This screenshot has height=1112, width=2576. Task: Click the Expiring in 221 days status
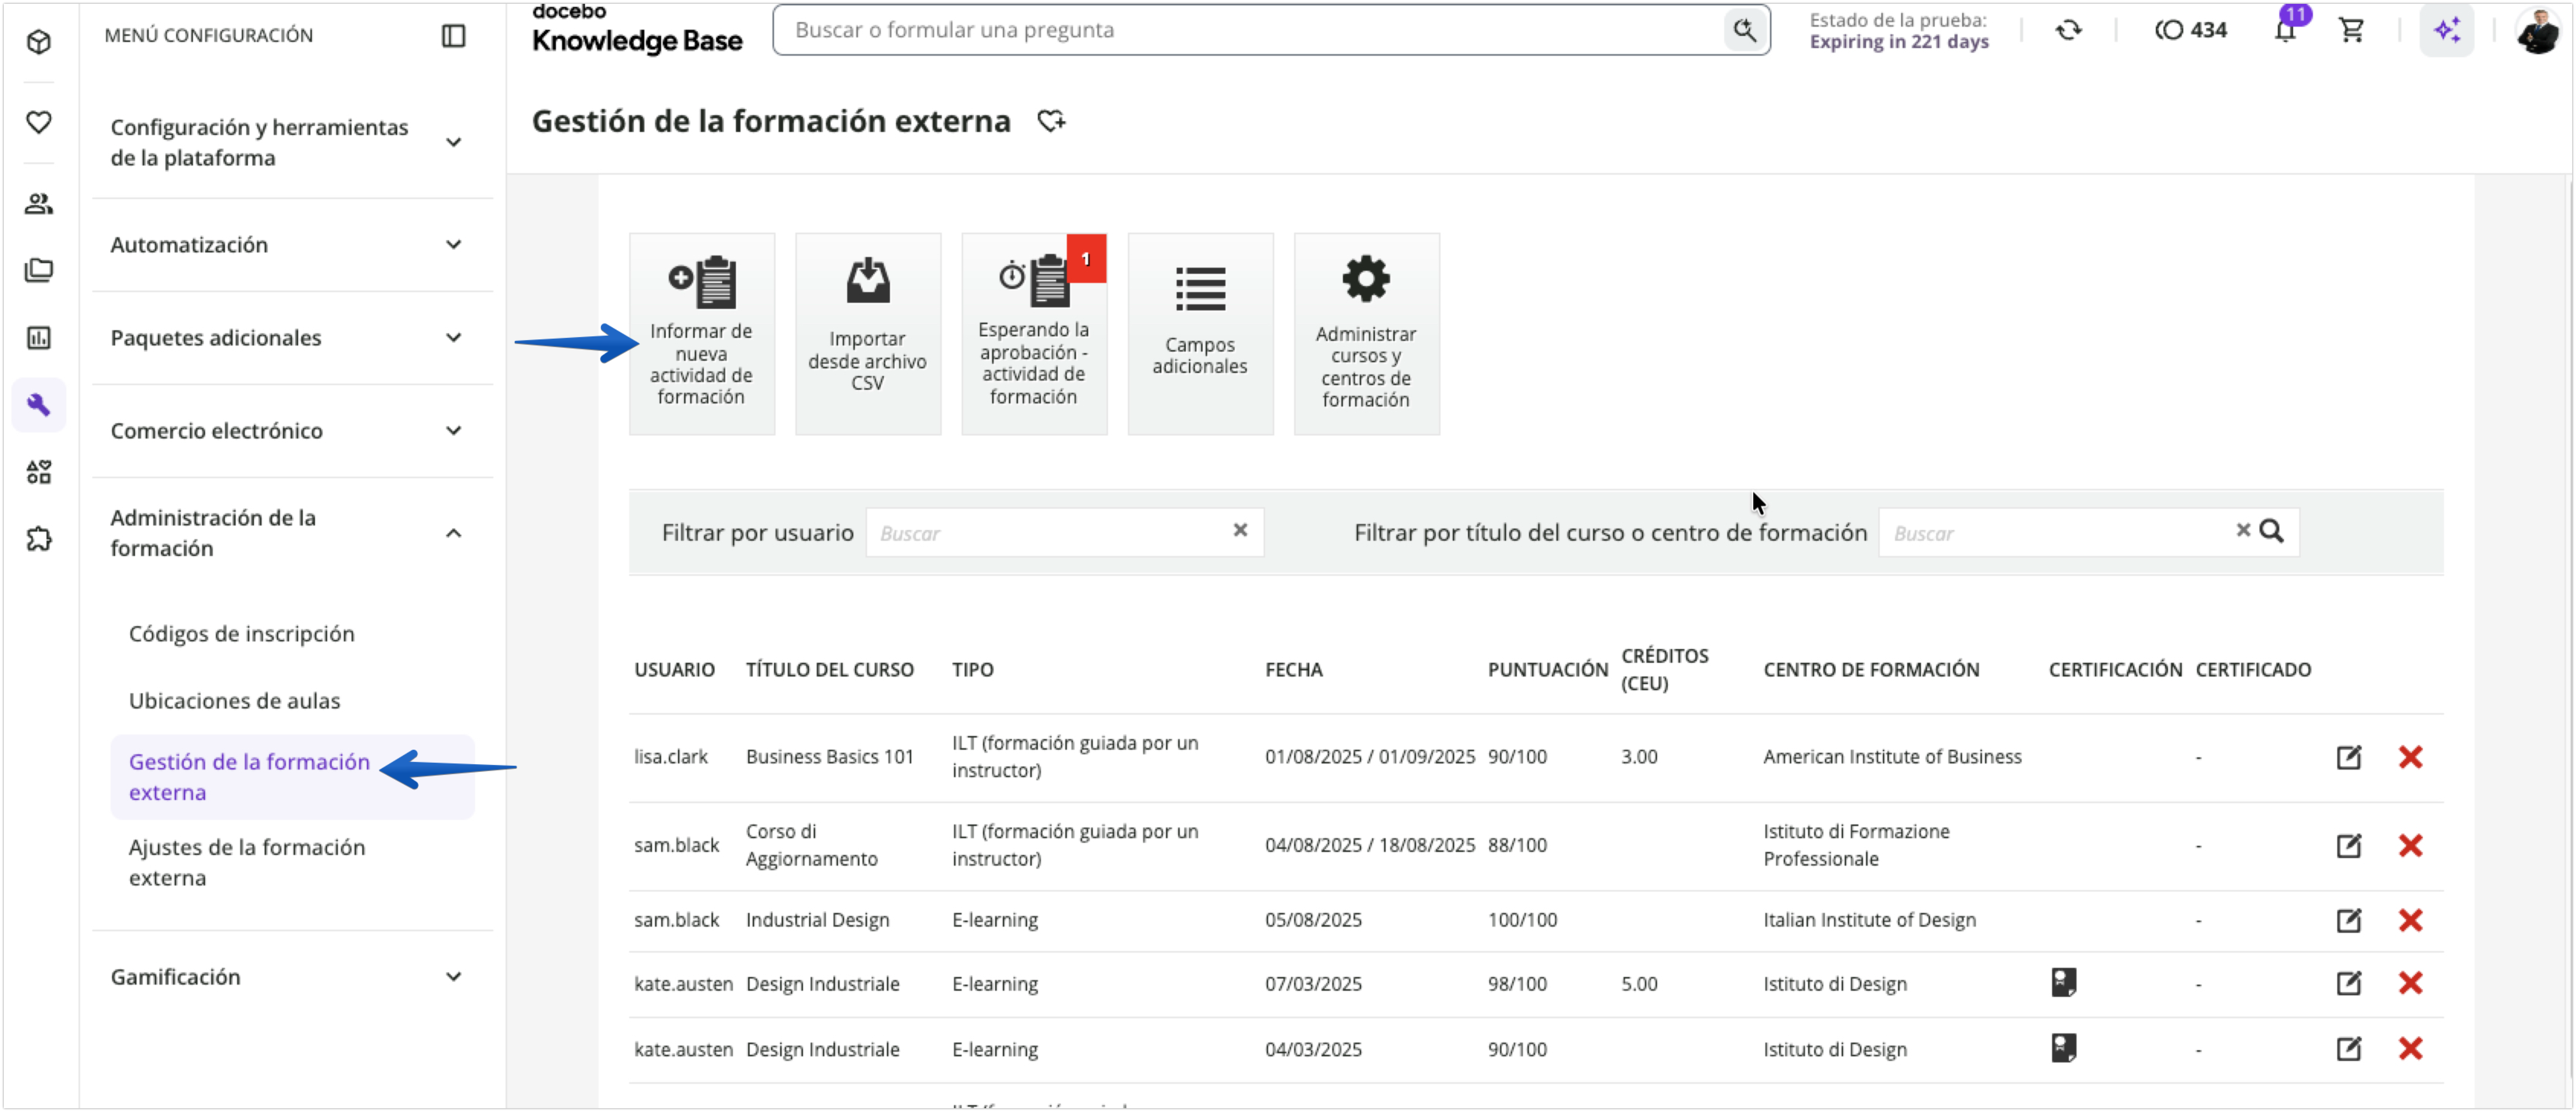(x=1898, y=42)
